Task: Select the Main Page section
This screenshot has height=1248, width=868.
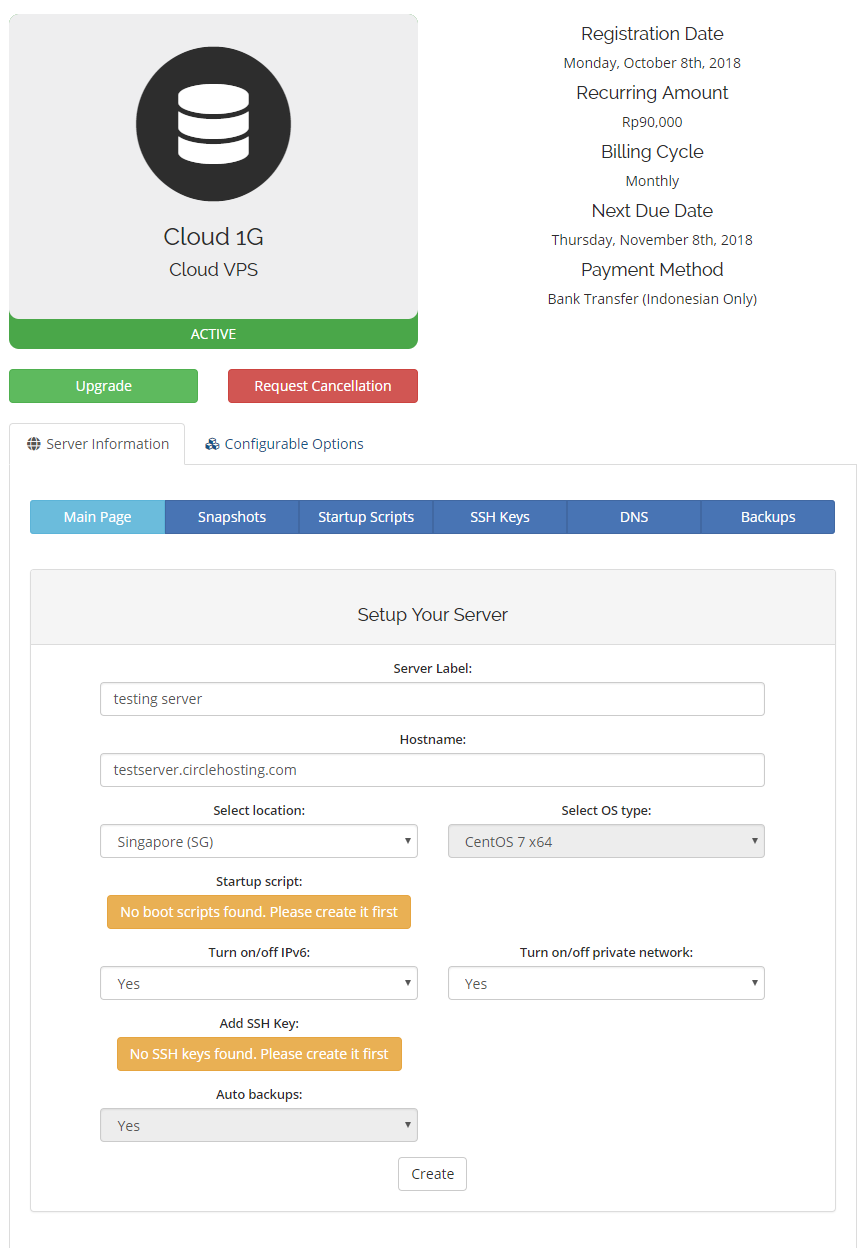Action: (98, 517)
